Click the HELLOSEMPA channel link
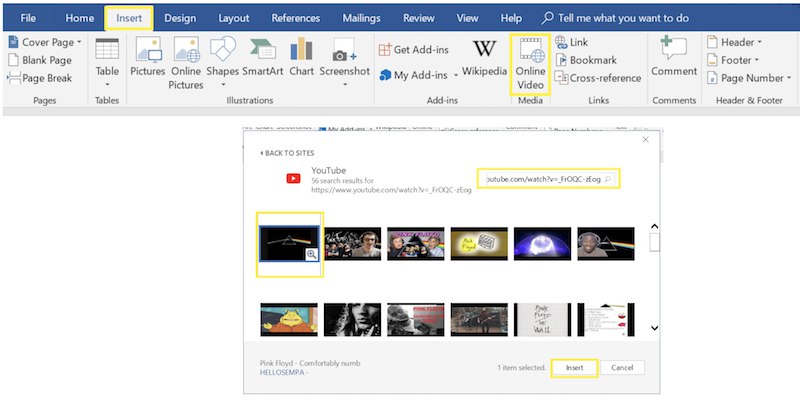Image resolution: width=800 pixels, height=404 pixels. point(282,372)
